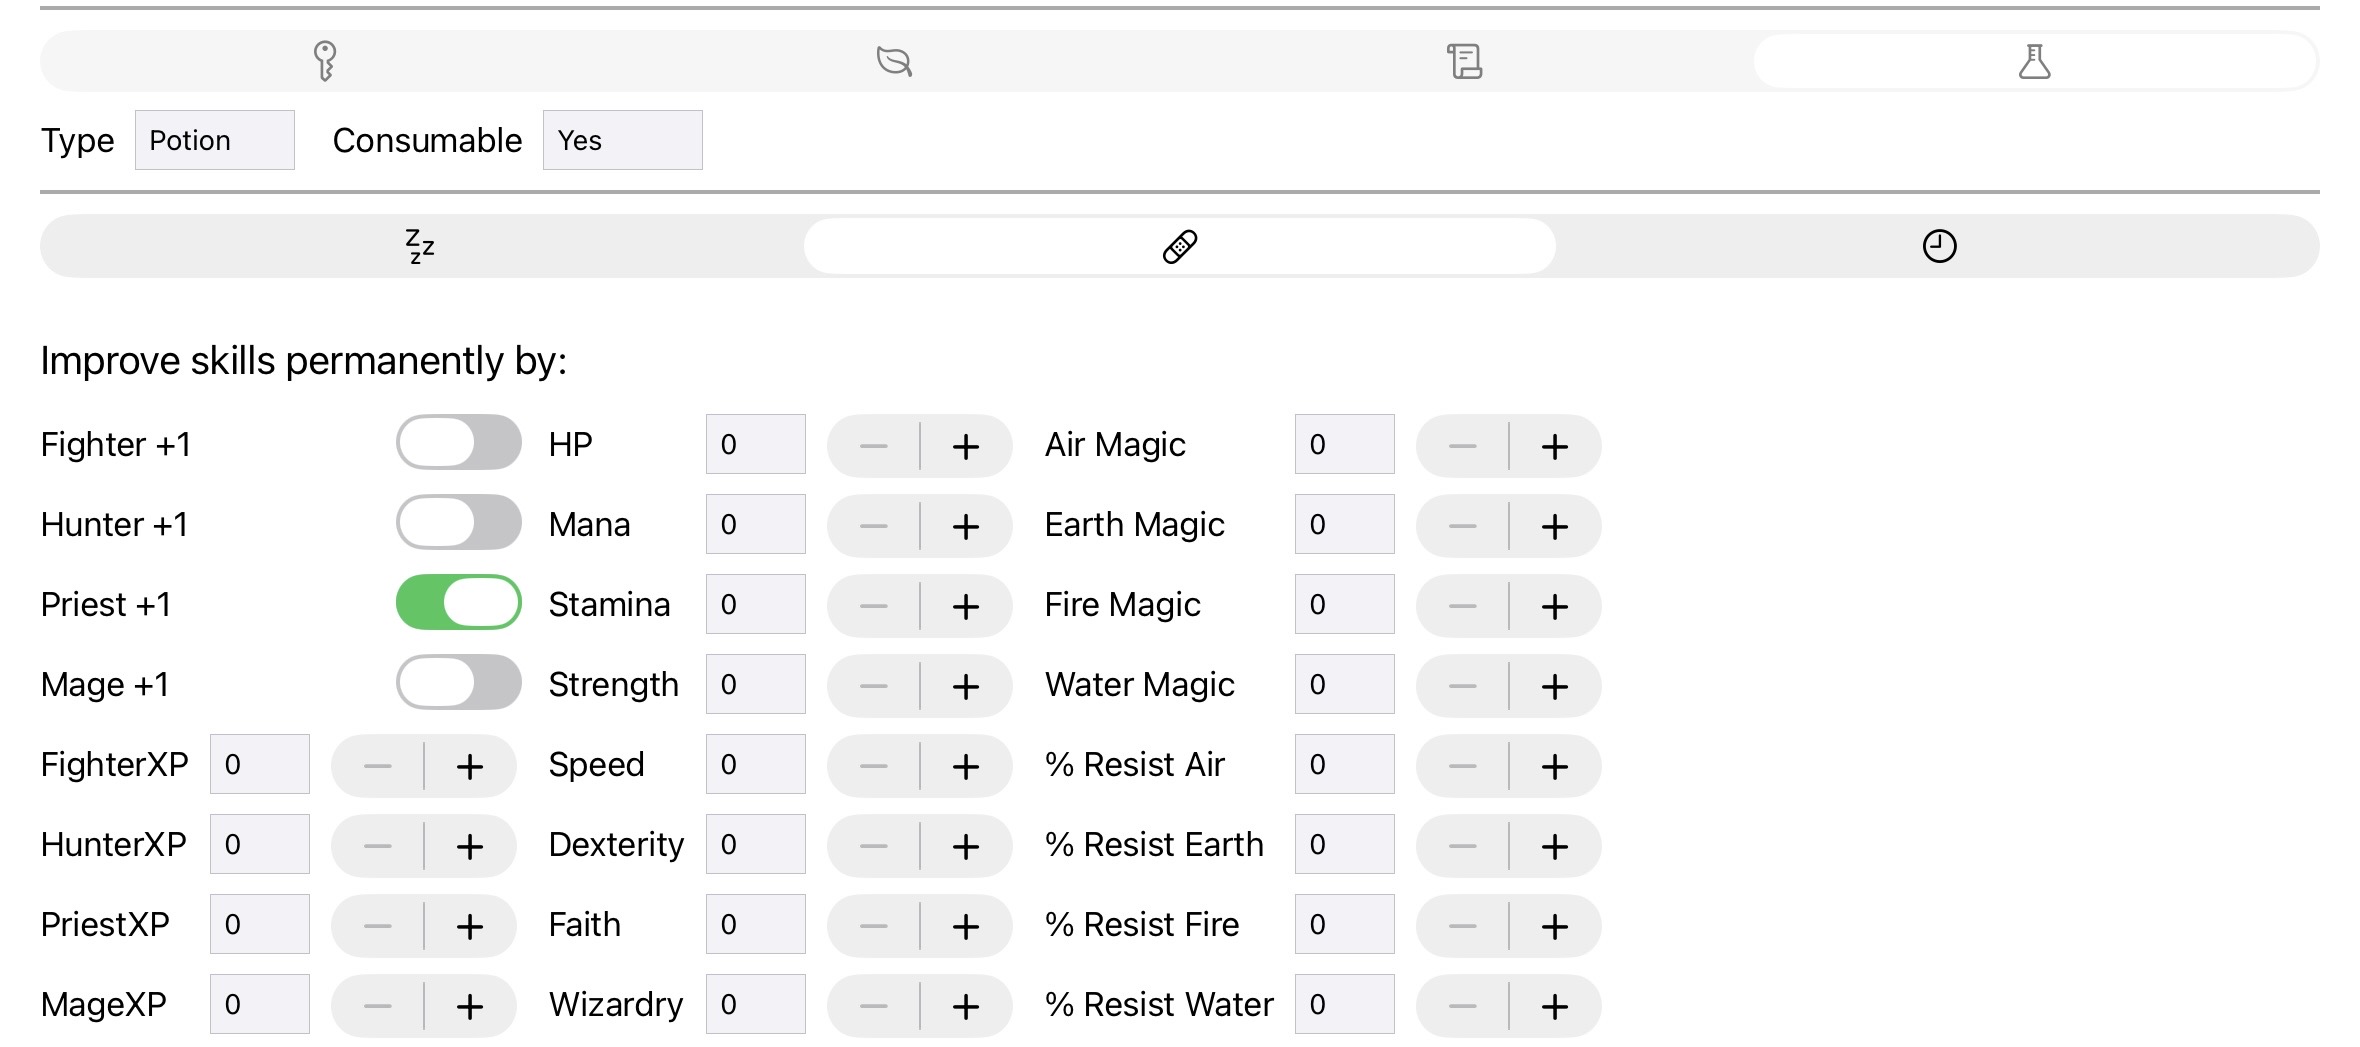2360x1047 pixels.
Task: Increase % Resist Fire value
Action: (x=1554, y=925)
